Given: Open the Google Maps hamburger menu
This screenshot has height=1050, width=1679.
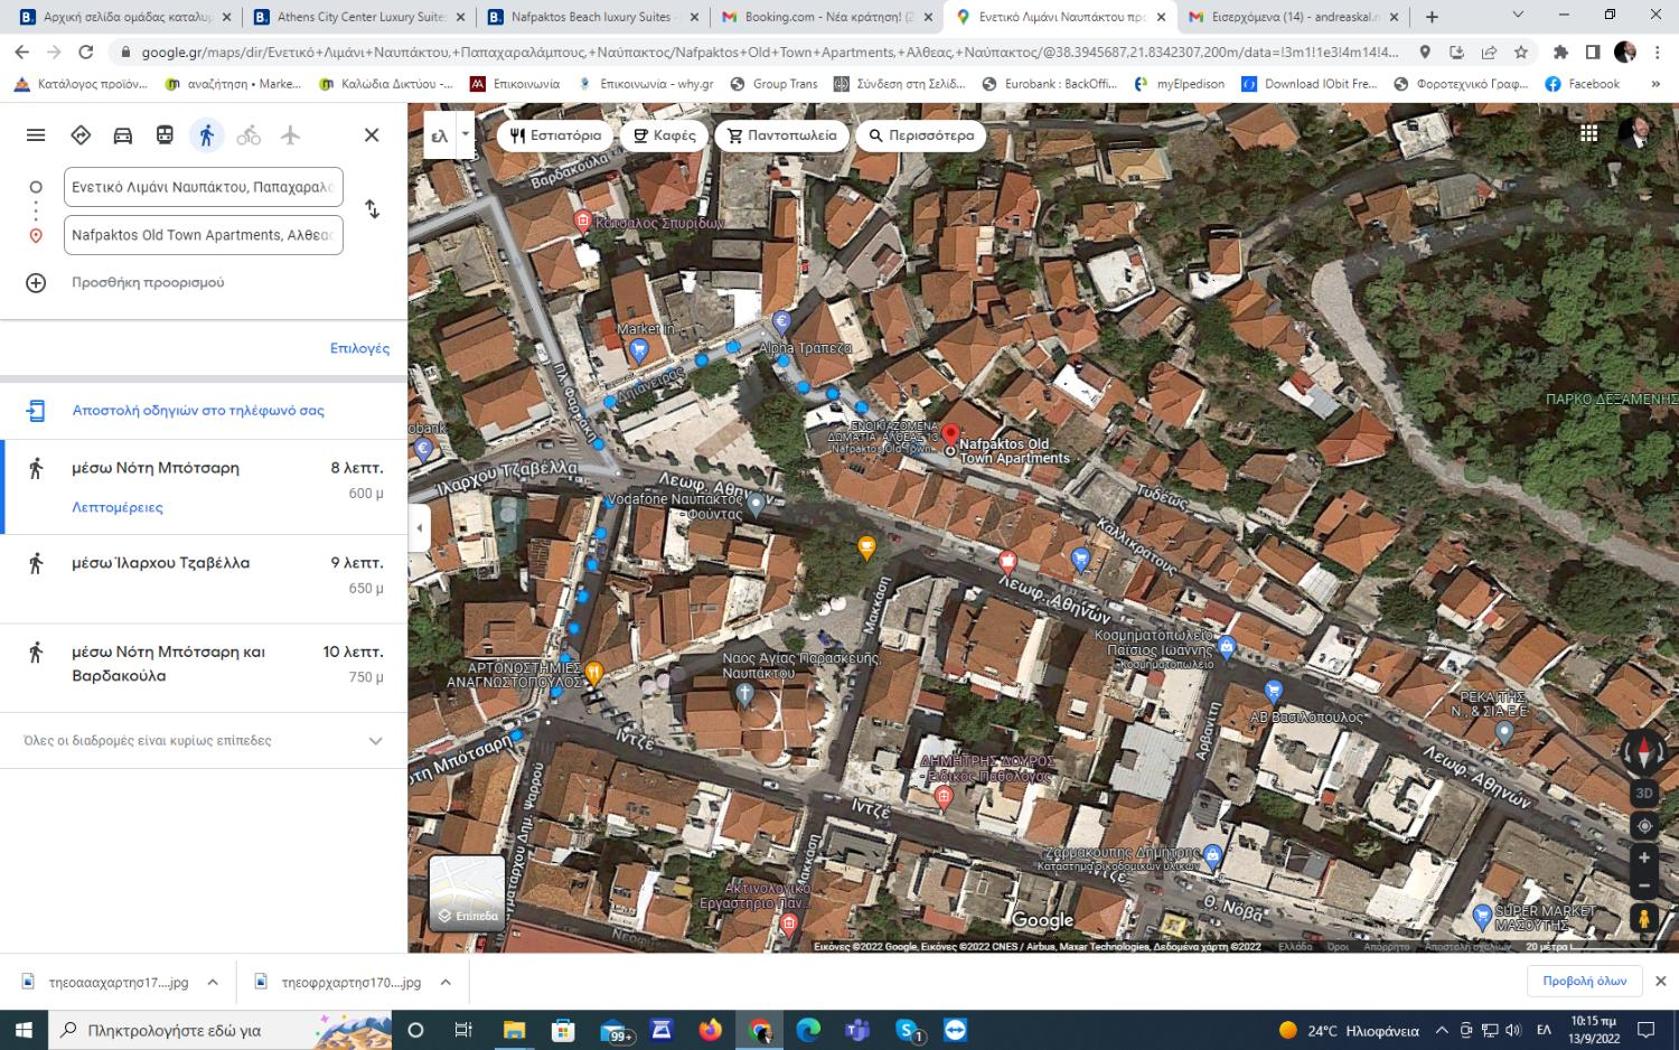Looking at the screenshot, I should [36, 135].
